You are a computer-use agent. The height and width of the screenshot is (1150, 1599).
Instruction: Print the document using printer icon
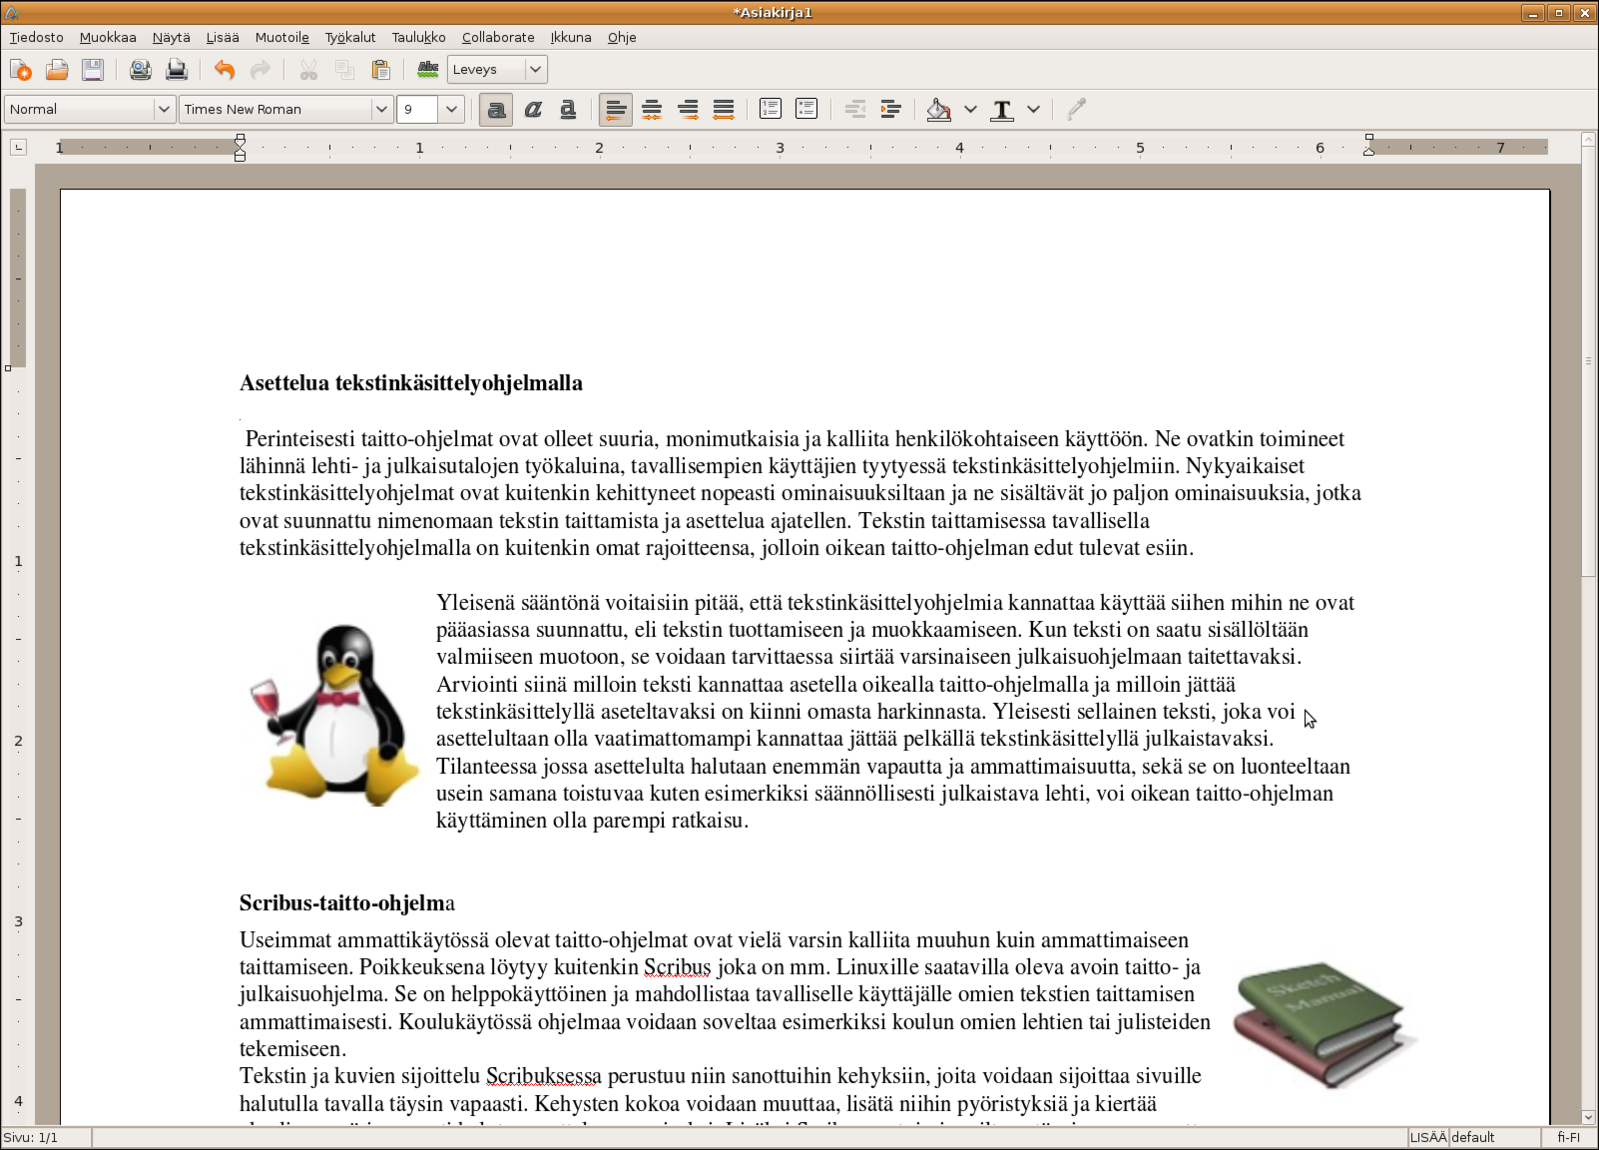pos(177,70)
